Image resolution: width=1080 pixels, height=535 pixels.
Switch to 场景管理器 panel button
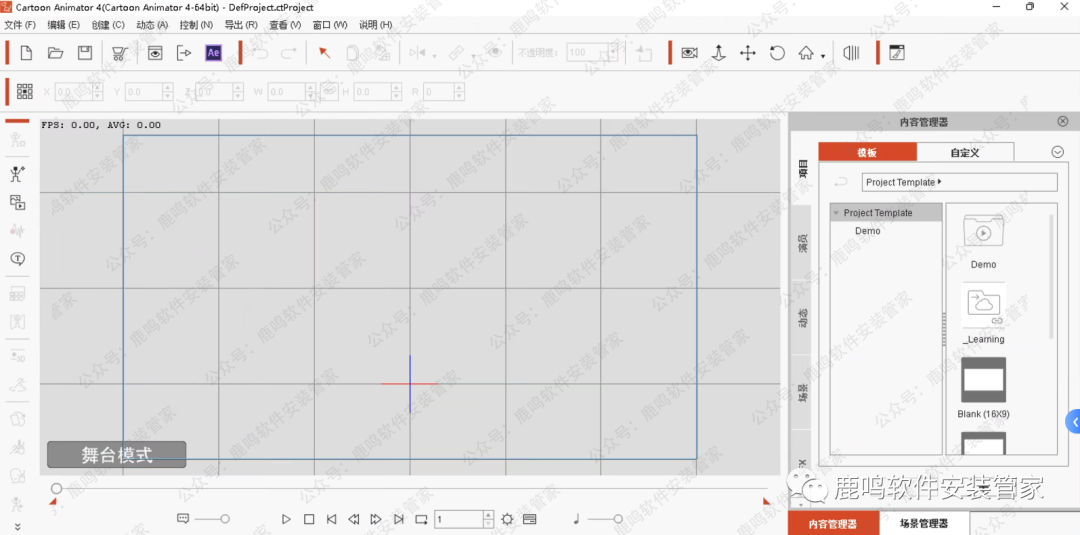[x=924, y=523]
